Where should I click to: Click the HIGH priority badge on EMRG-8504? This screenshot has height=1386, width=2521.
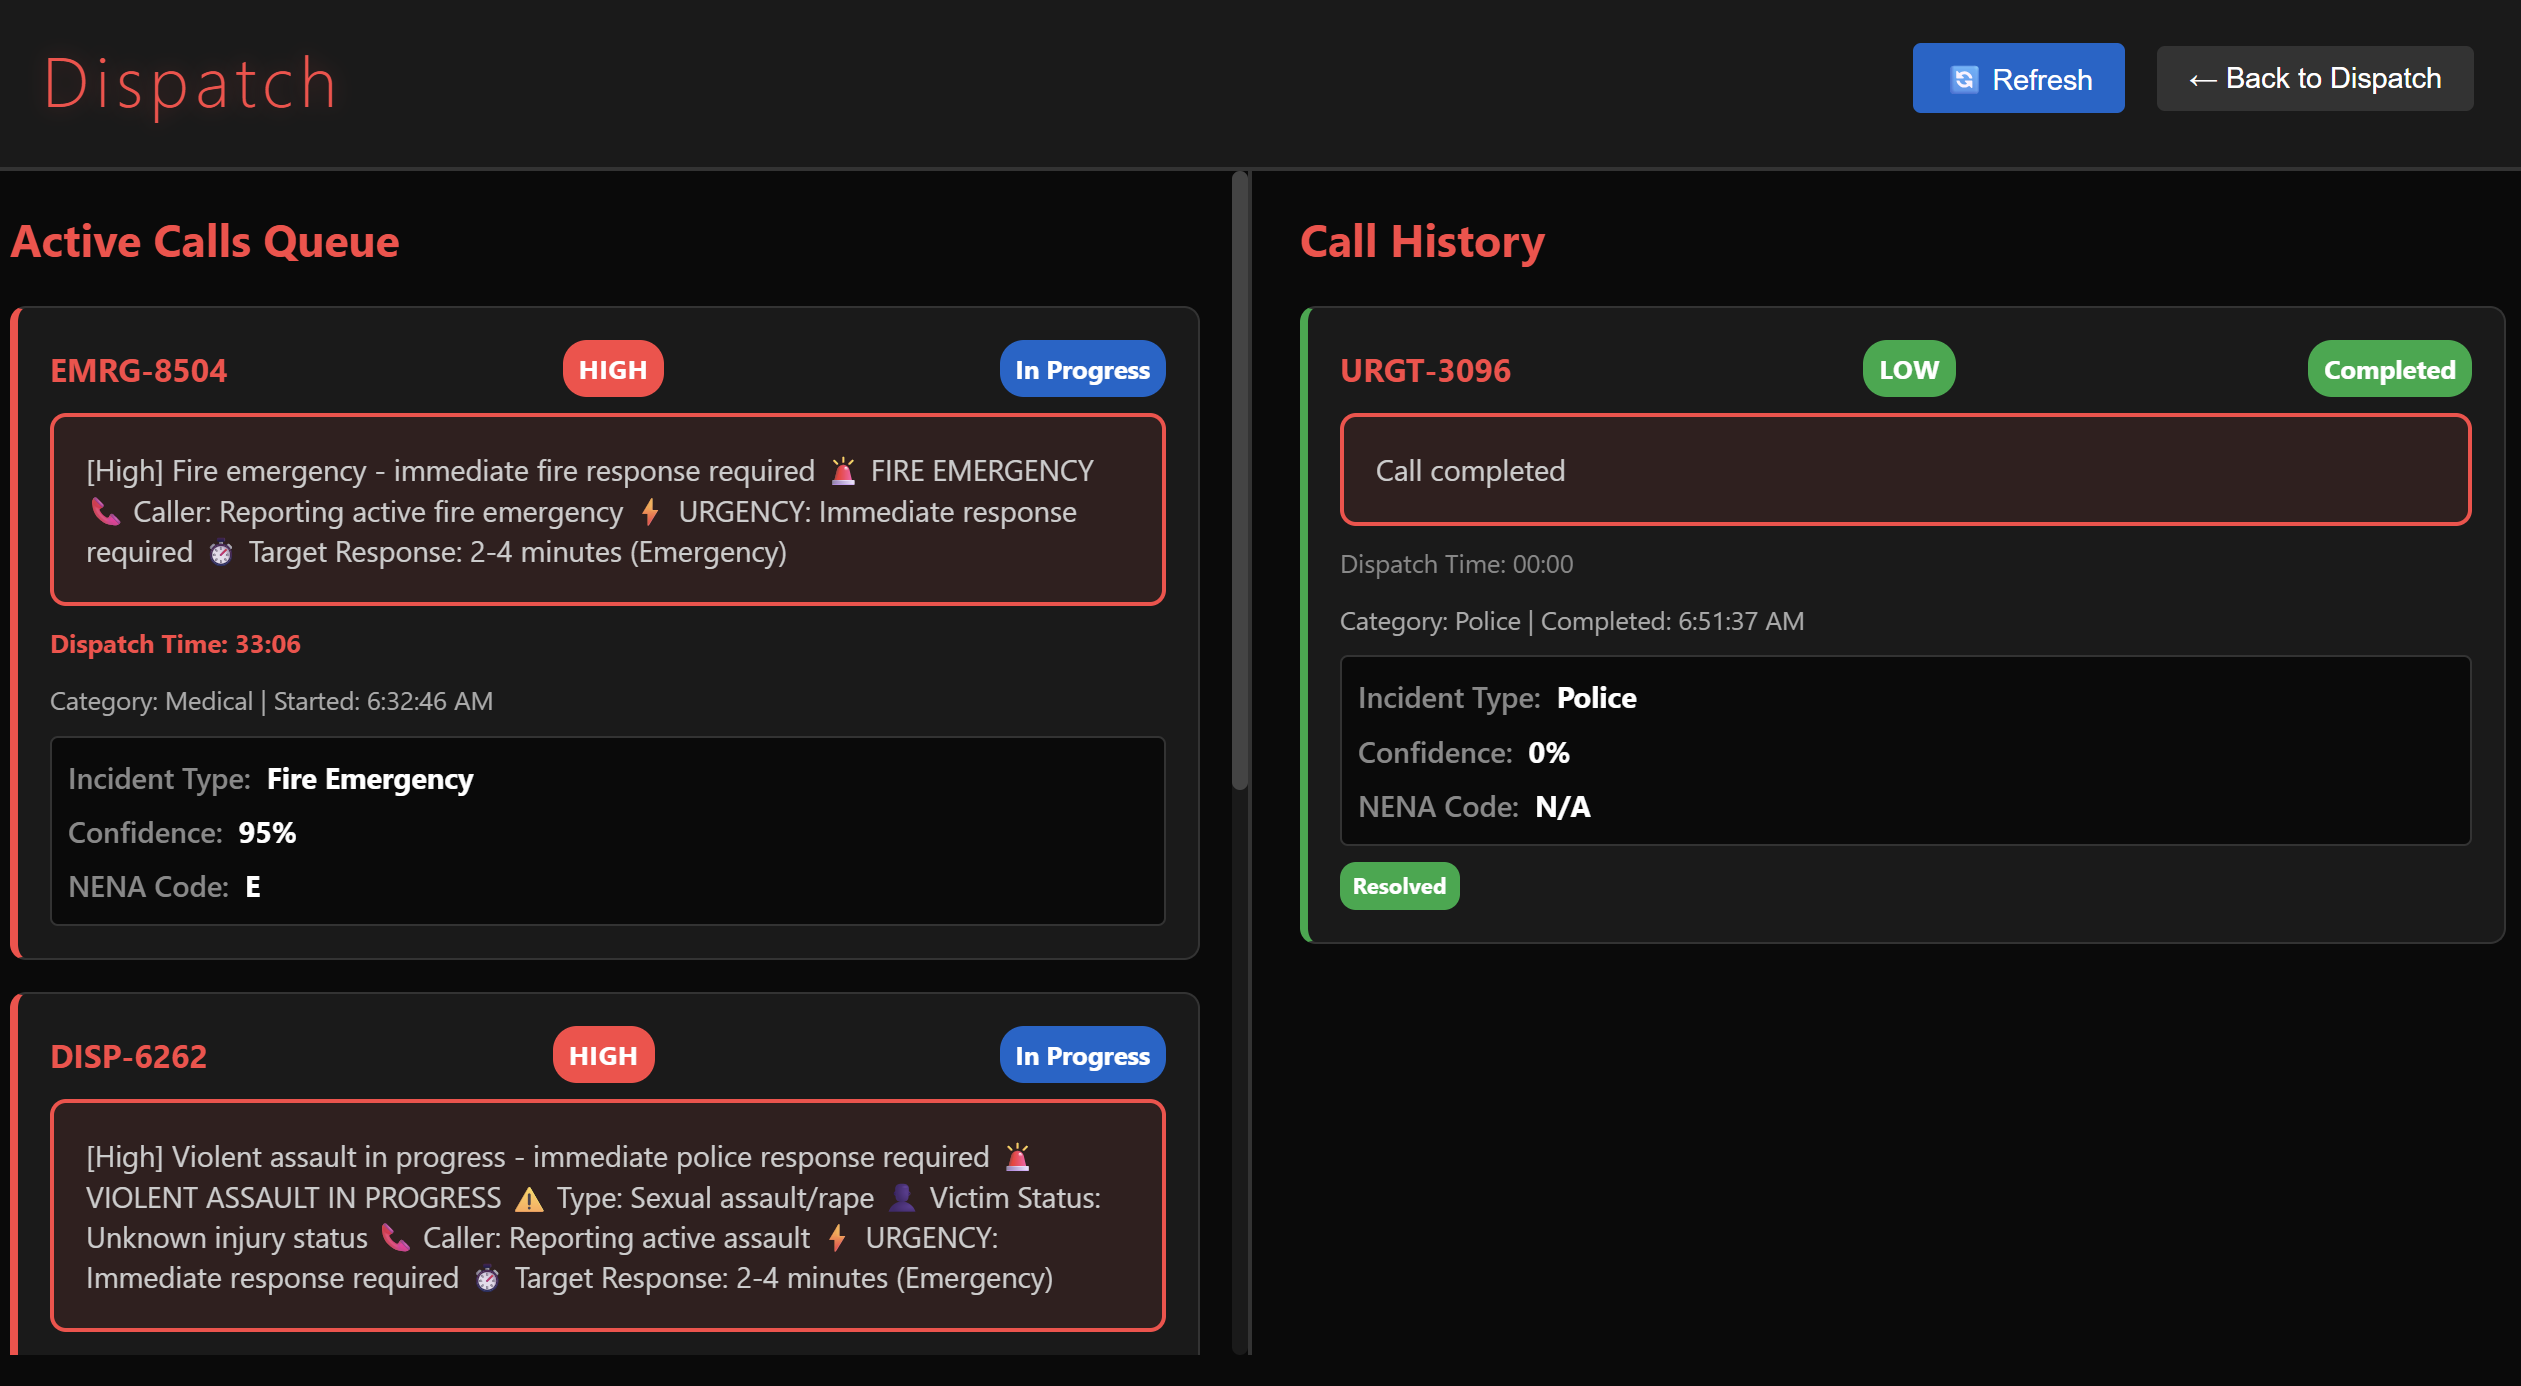613,369
